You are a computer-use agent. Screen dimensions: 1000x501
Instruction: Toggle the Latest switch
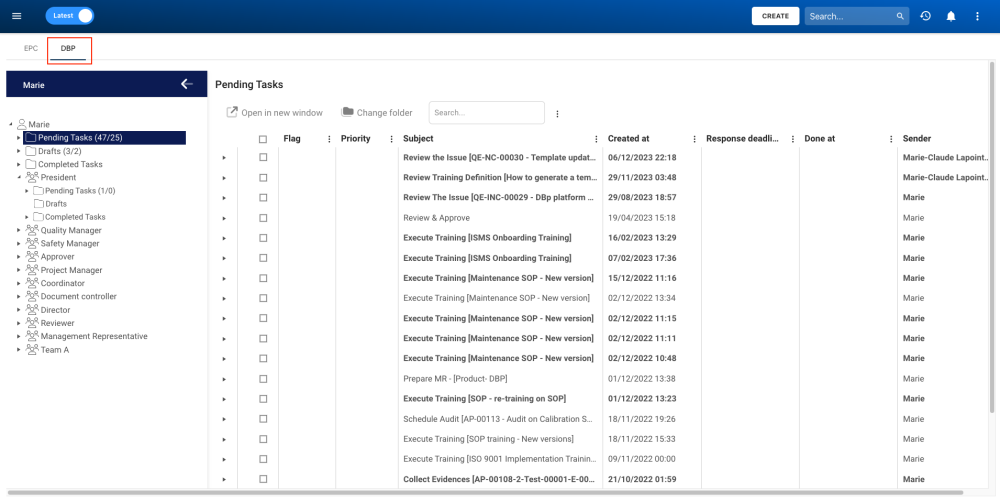[70, 16]
